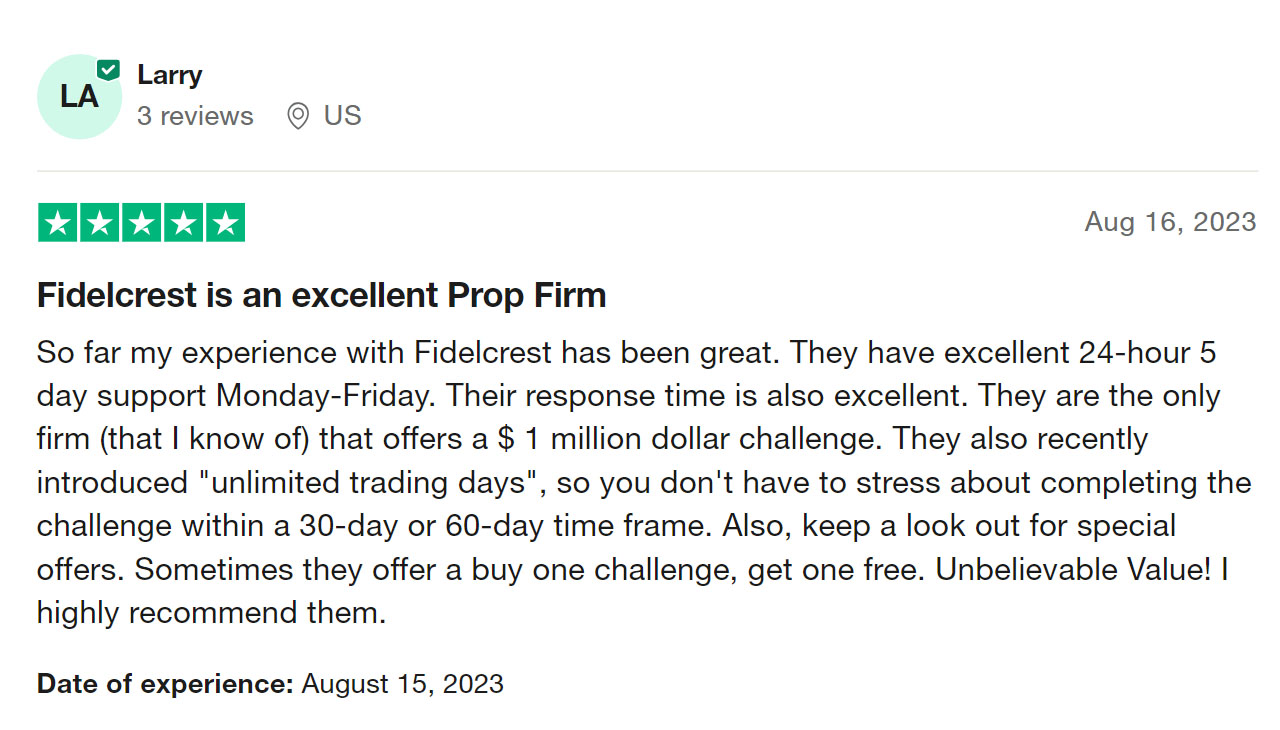Click the '3 reviews' count text
This screenshot has height=730, width=1280.
tap(195, 116)
